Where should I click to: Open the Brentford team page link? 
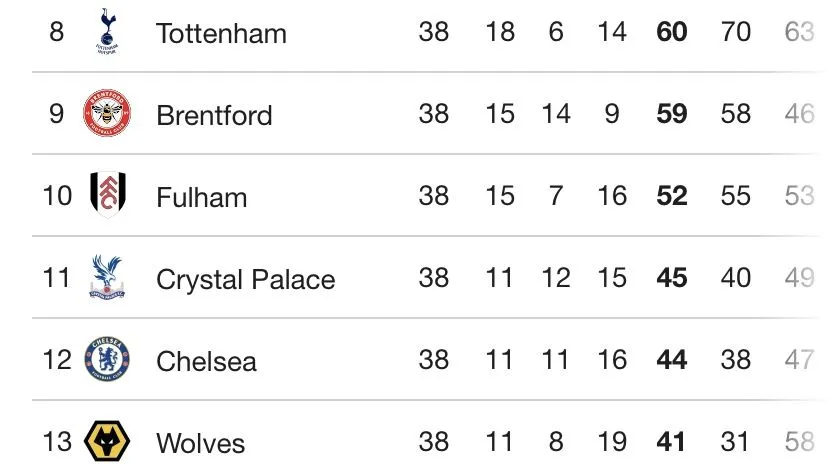pos(214,115)
